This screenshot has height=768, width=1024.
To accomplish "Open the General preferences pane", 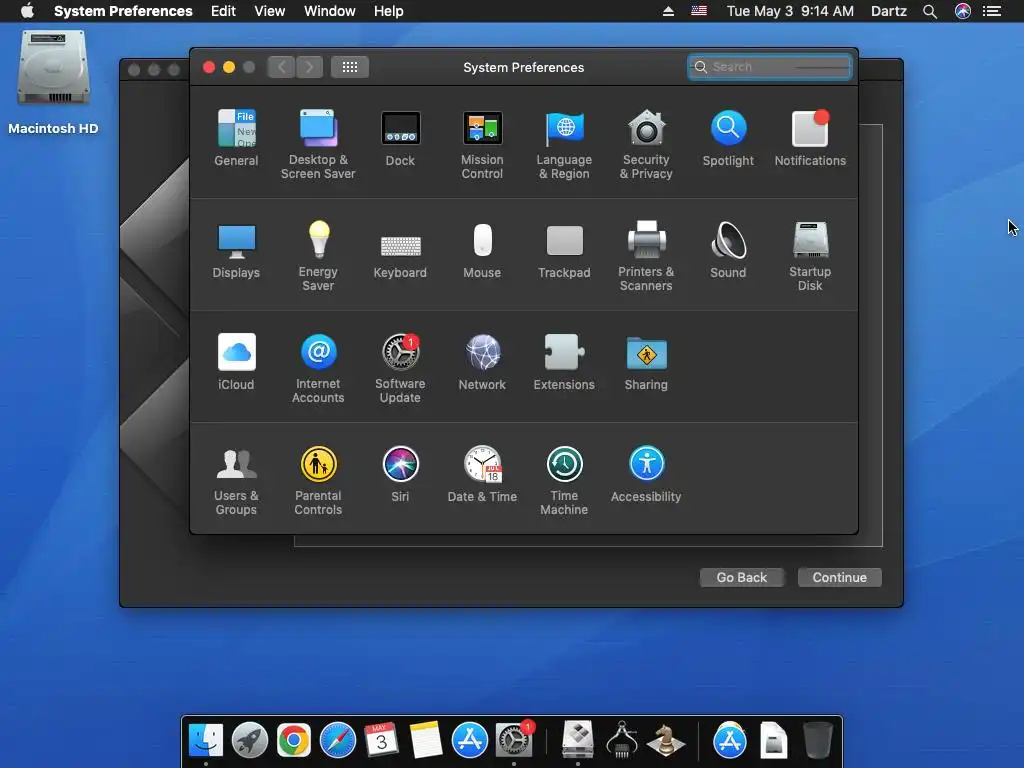I will point(236,138).
